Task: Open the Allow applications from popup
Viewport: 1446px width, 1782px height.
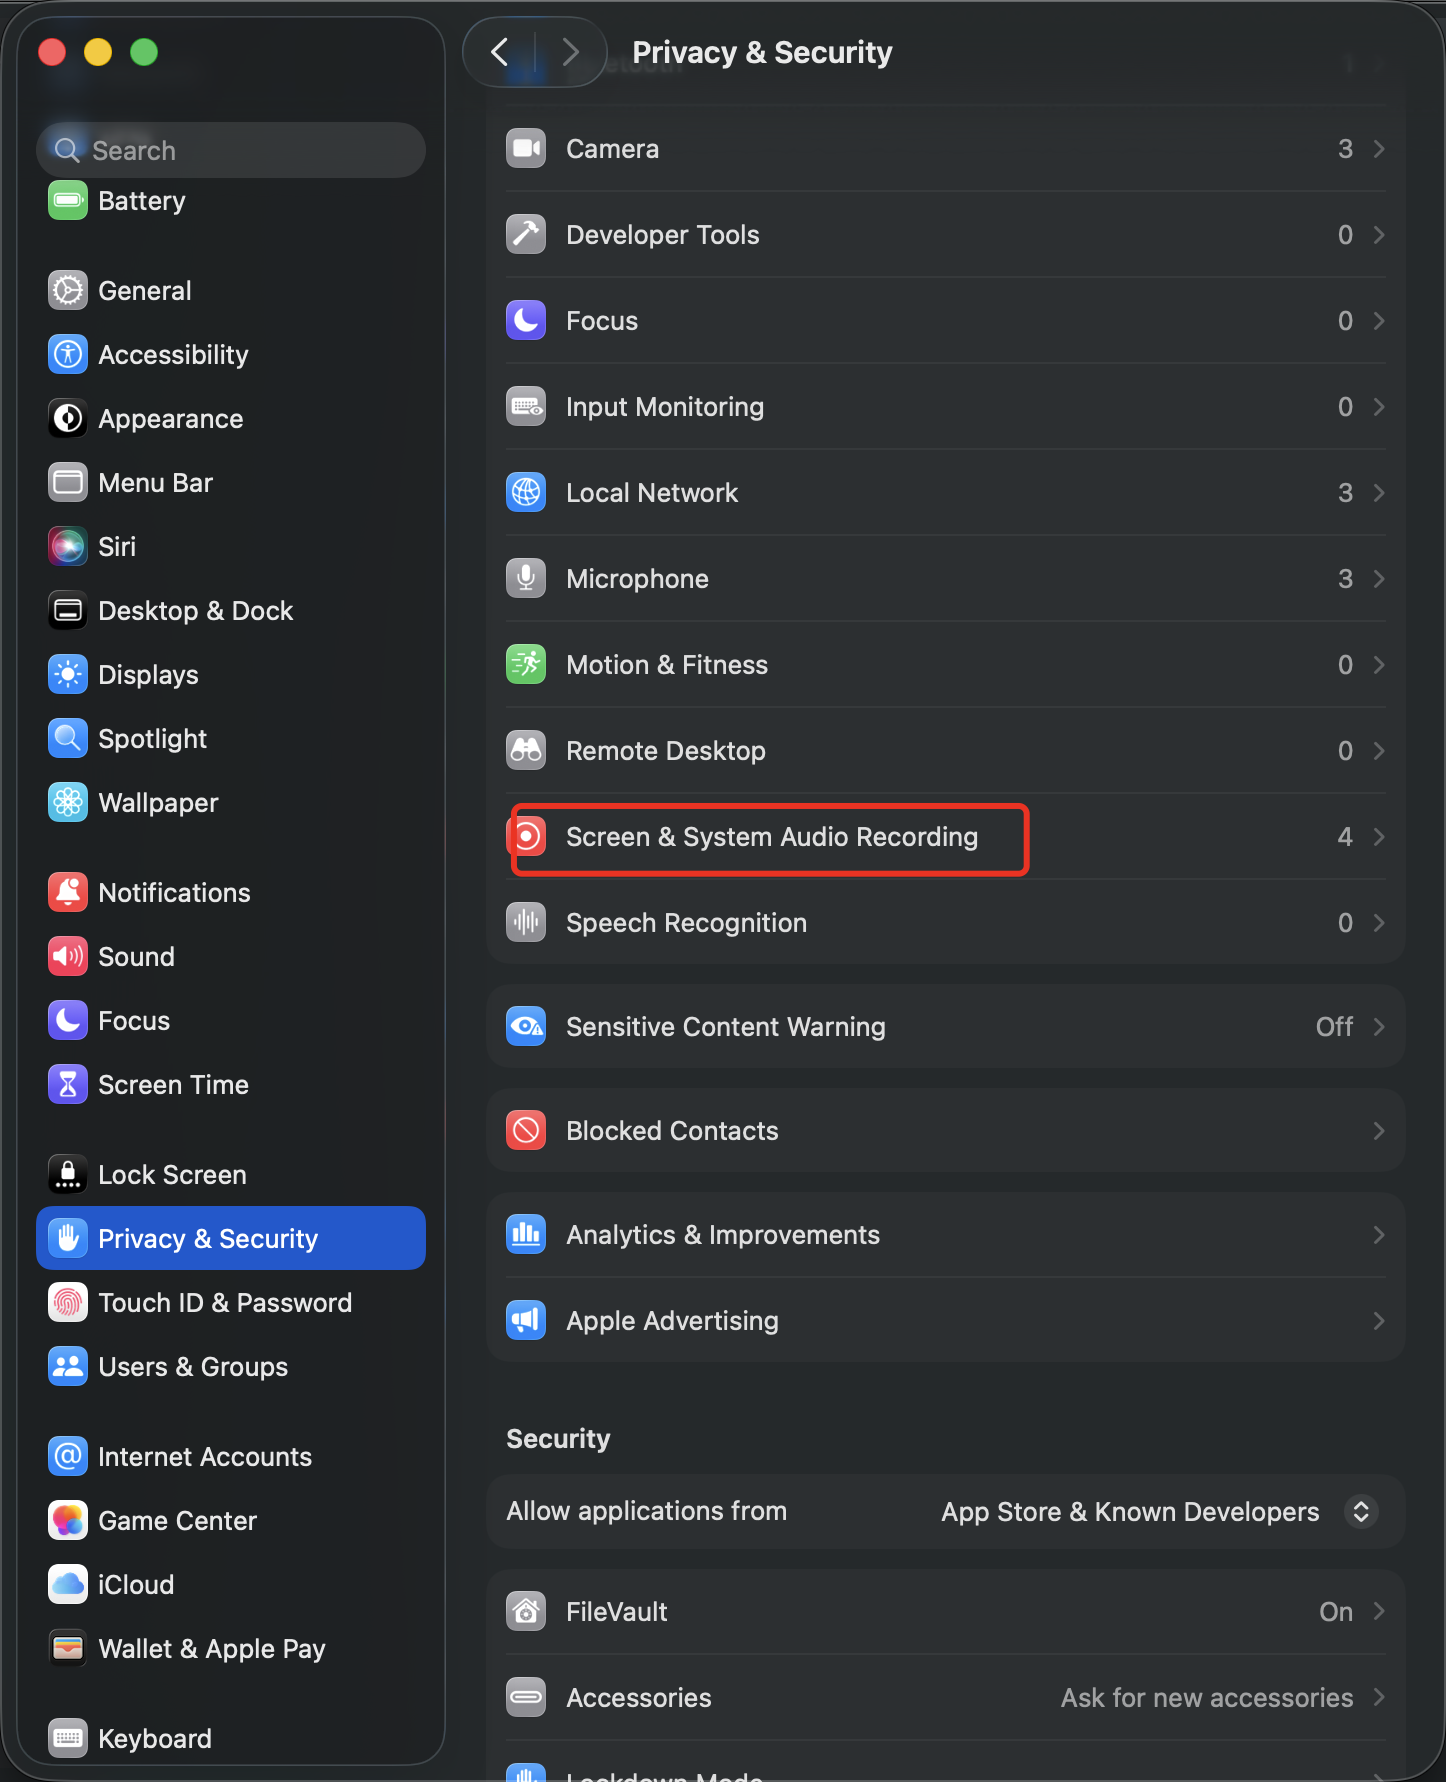Action: pyautogui.click(x=1360, y=1511)
